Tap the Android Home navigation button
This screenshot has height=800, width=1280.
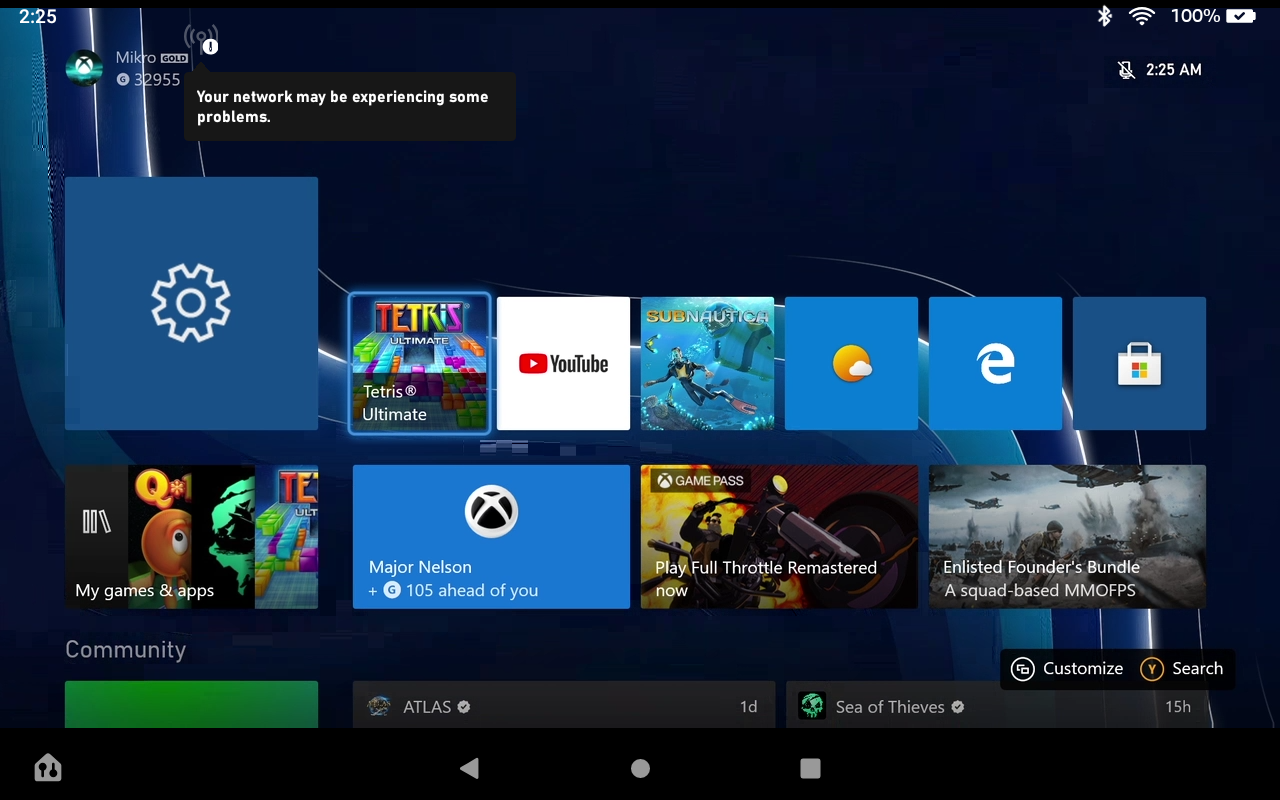click(640, 768)
